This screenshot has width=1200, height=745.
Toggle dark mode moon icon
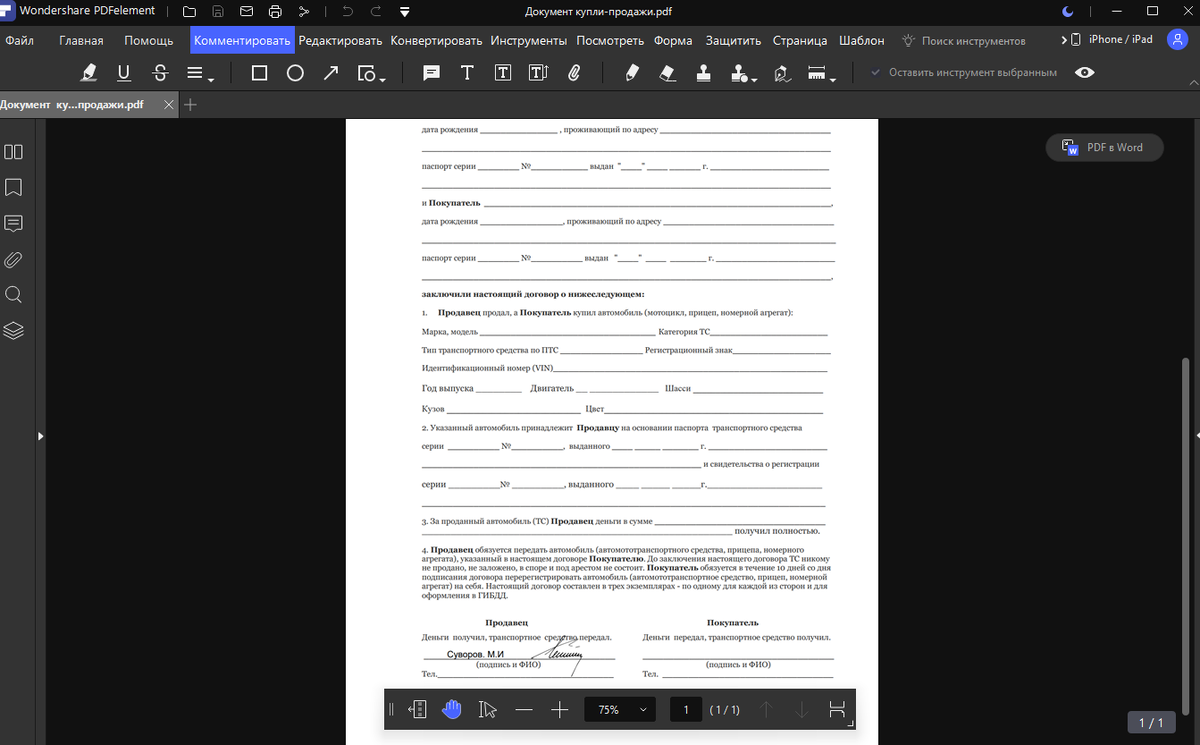pos(1068,11)
